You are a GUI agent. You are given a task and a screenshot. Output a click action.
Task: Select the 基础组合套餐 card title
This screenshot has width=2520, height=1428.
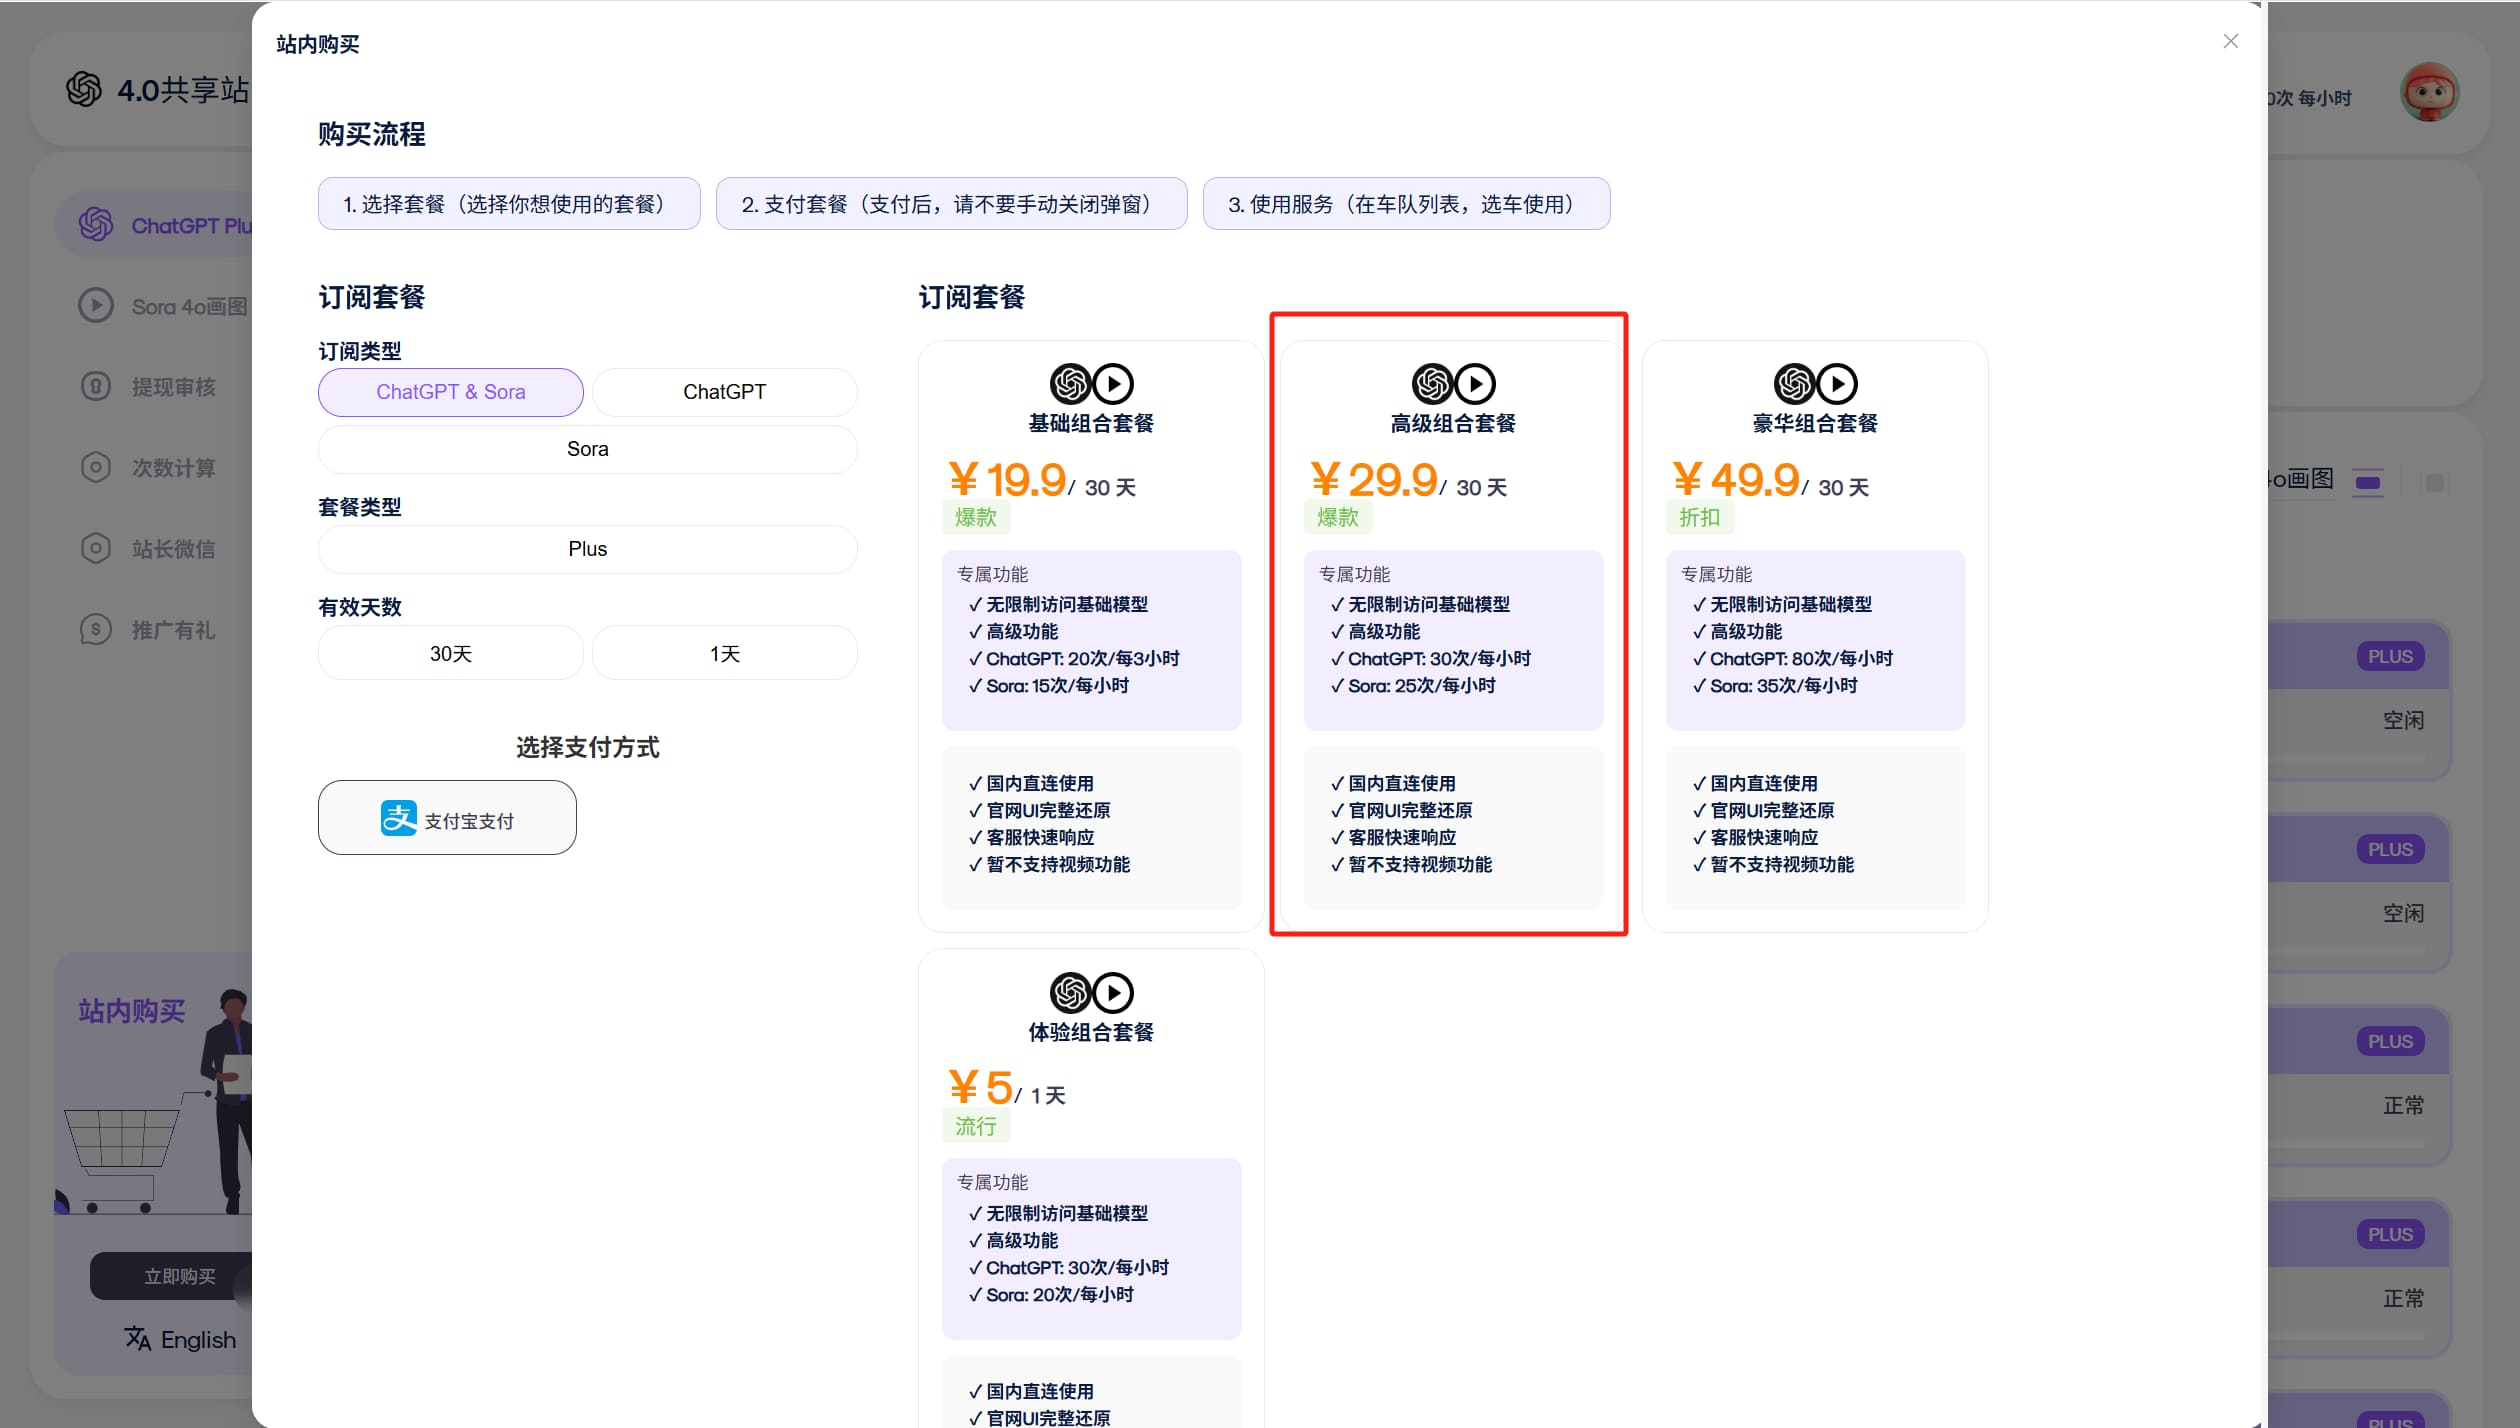point(1091,423)
